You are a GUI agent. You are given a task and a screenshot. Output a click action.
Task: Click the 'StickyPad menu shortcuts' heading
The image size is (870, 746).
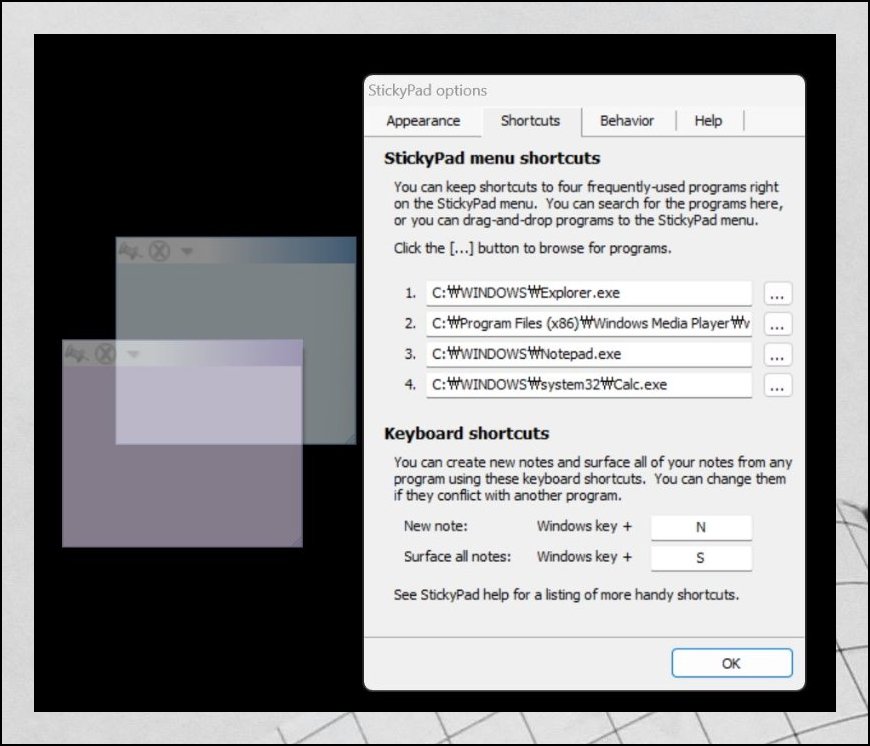click(492, 159)
